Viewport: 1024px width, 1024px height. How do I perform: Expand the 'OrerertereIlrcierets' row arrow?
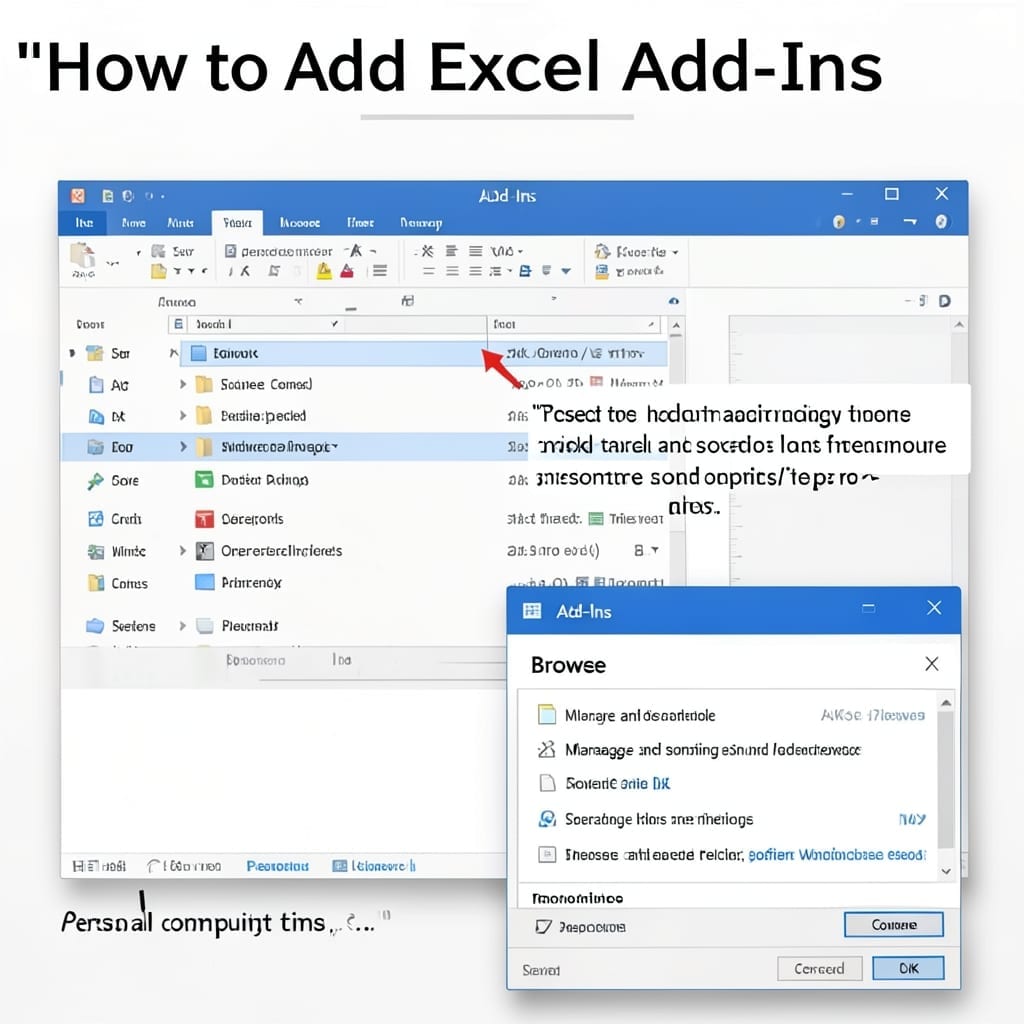tap(183, 551)
